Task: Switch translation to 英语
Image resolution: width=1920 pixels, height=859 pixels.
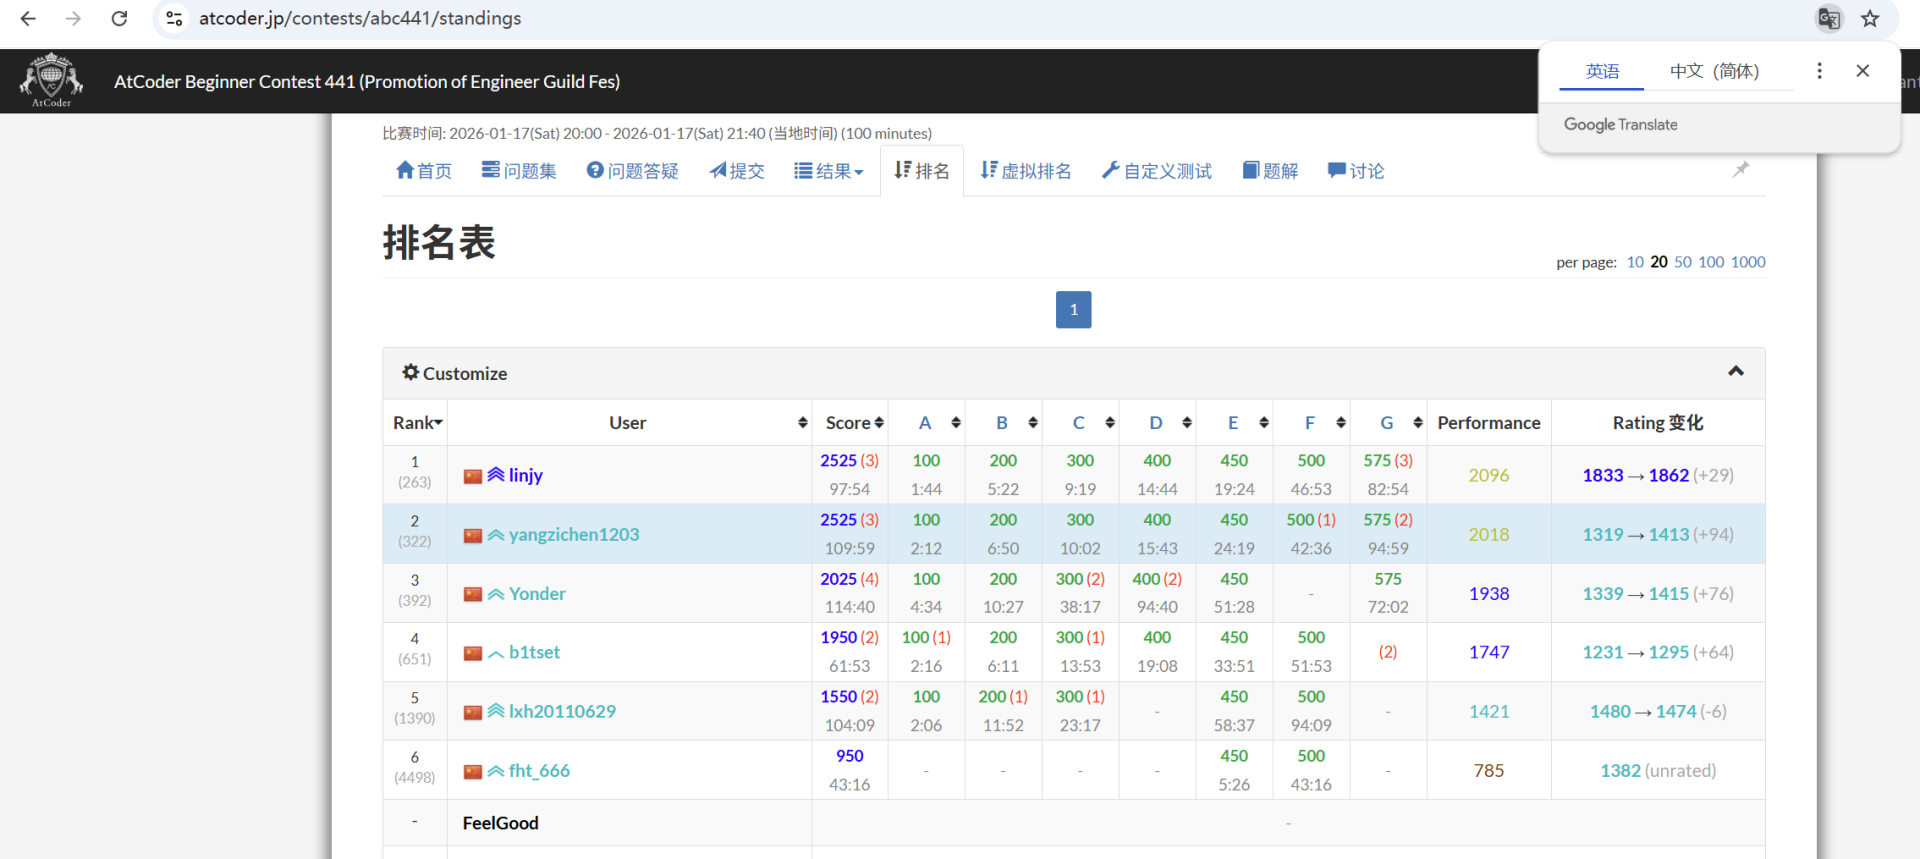Action: point(1602,71)
